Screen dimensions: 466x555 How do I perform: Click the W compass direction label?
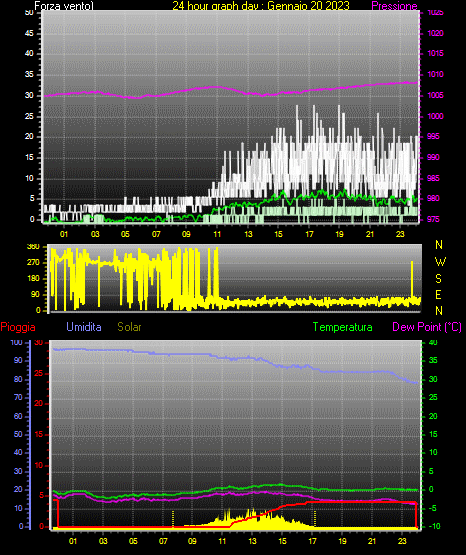point(440,262)
